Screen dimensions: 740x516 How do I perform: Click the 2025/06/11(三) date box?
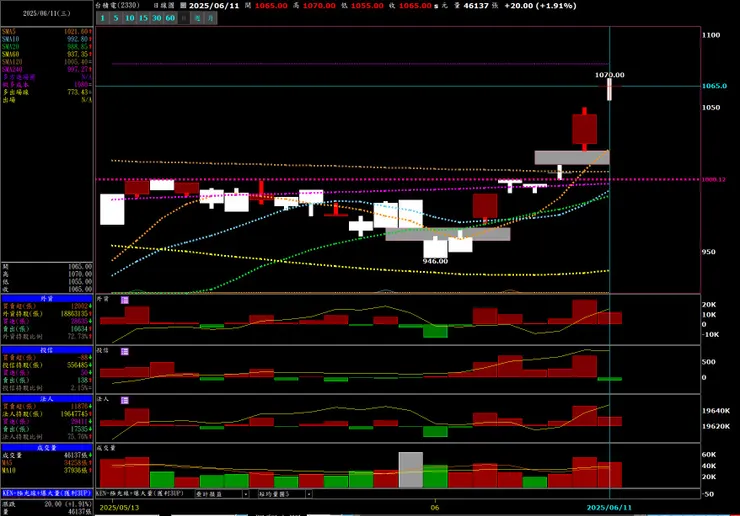47,13
